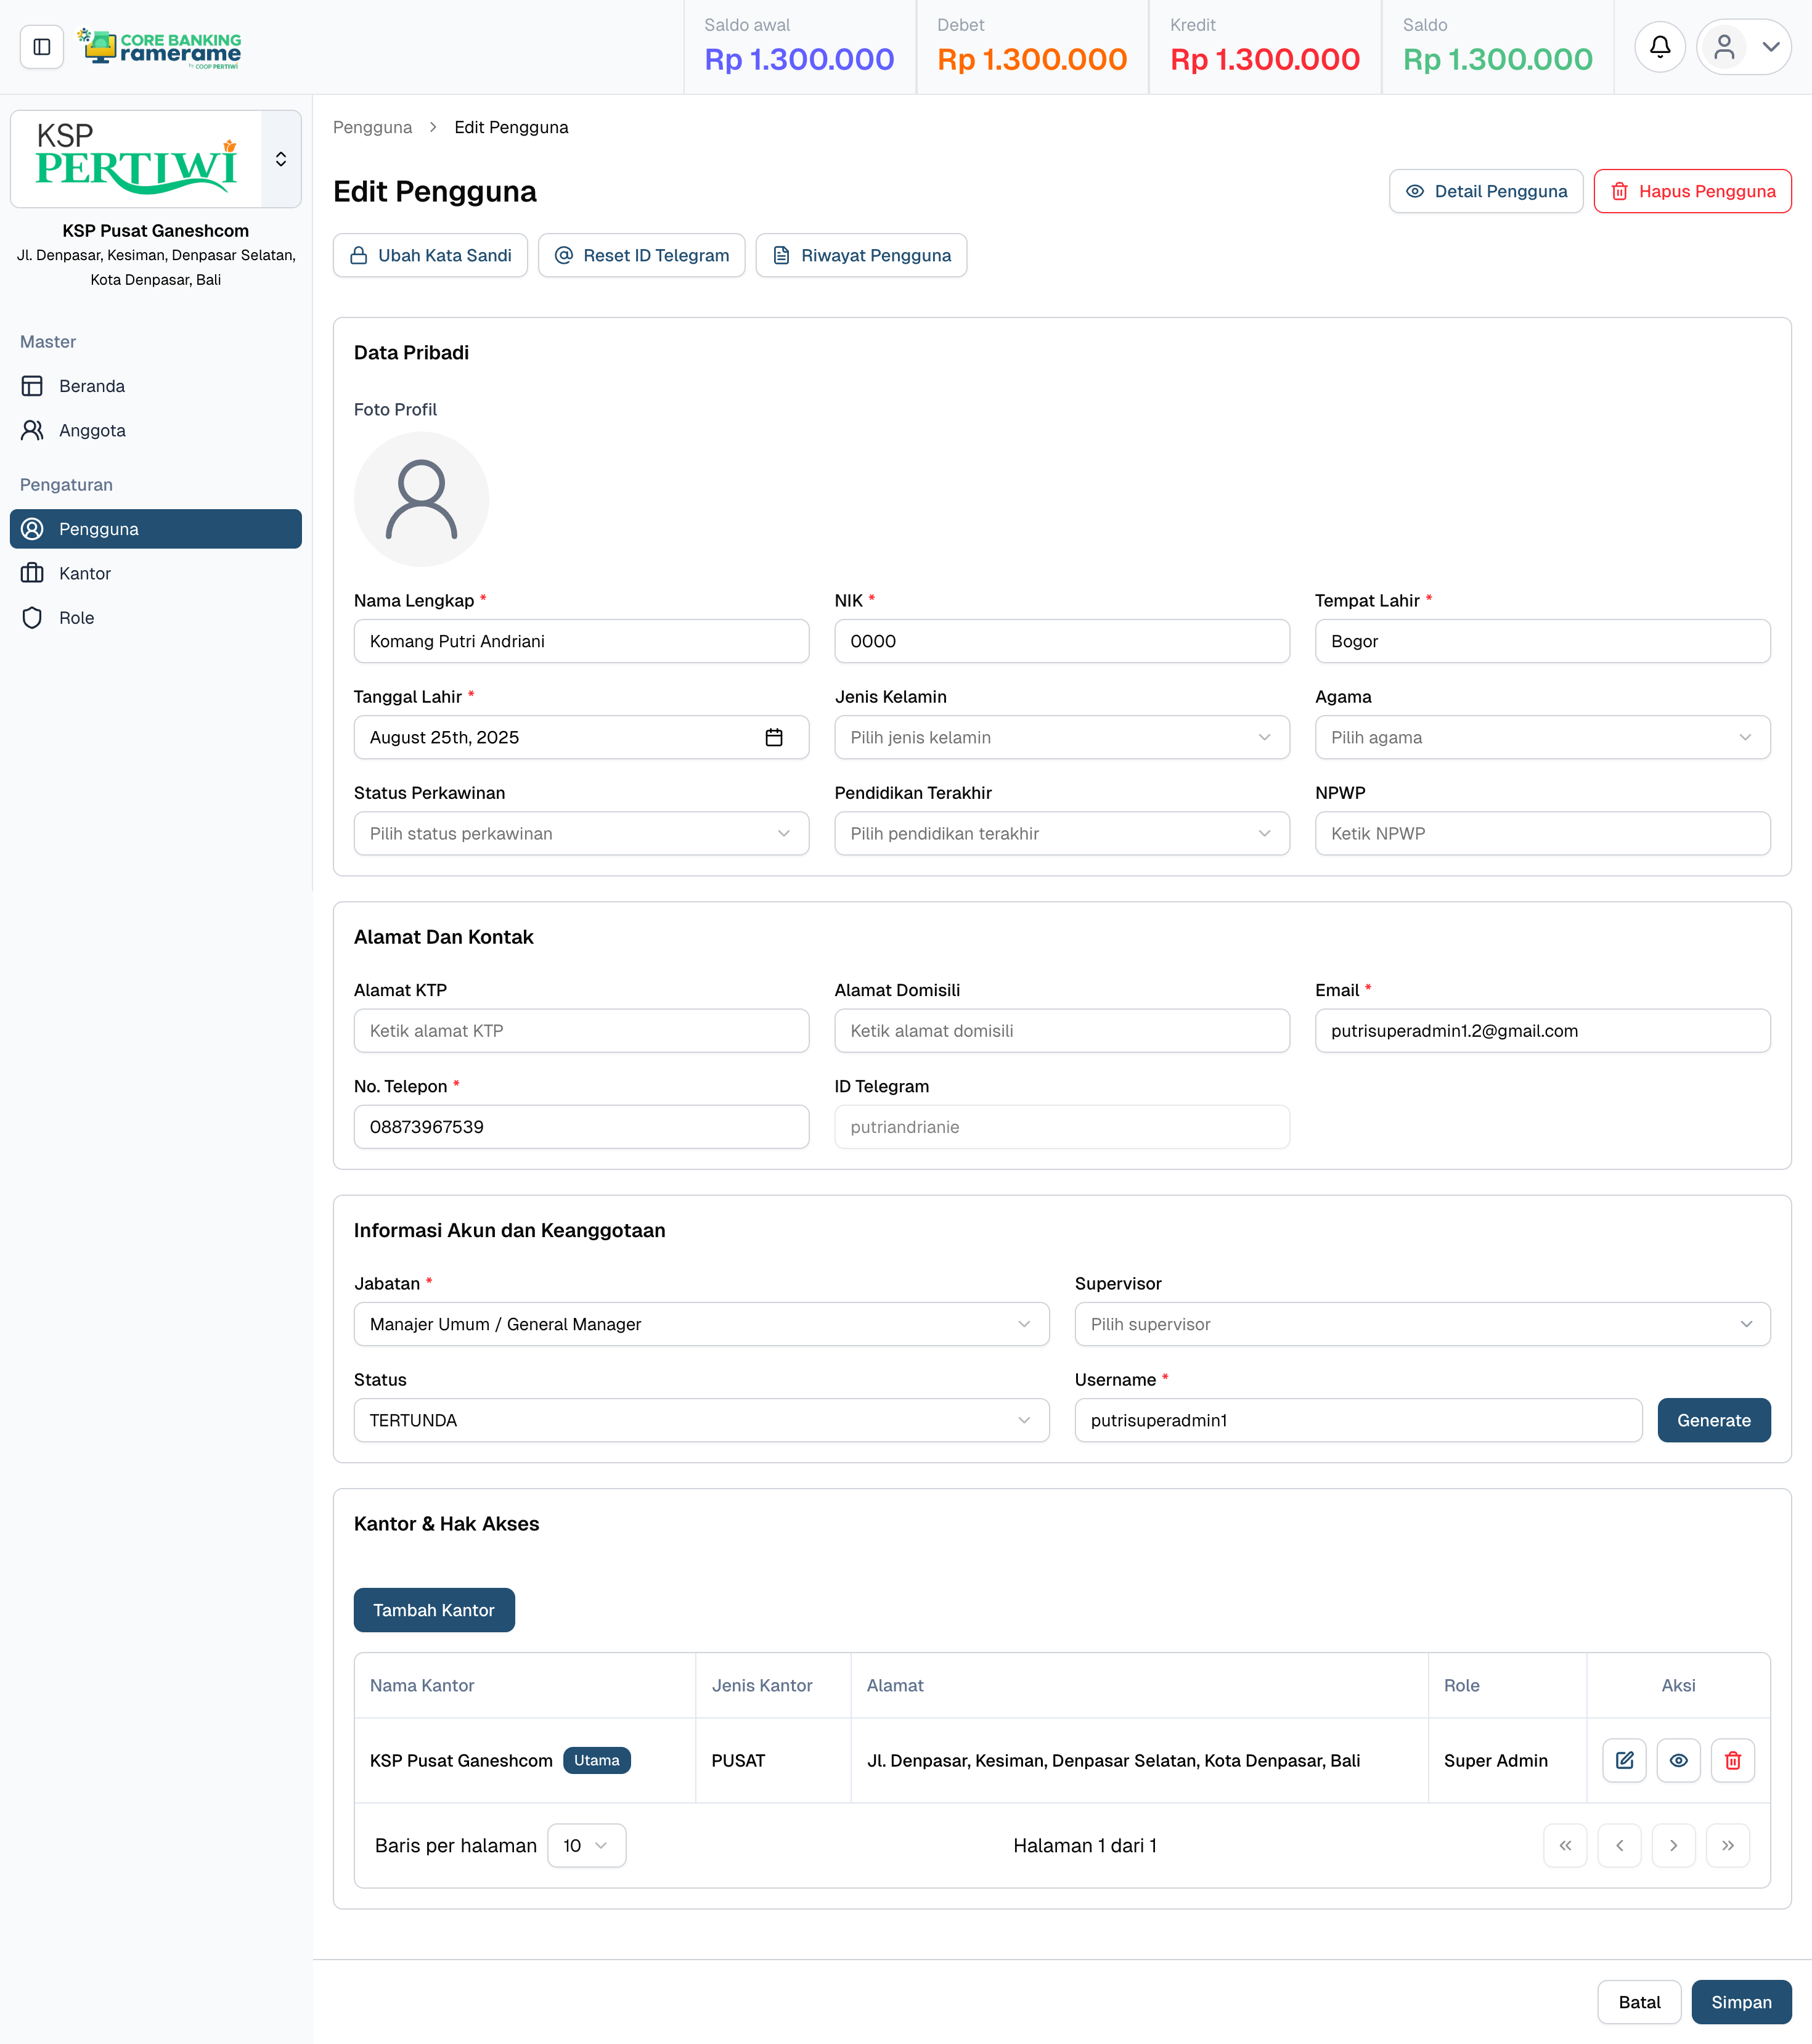Screen dimensions: 1812x2044
Task: Click the red trash icon in the Aksi column
Action: coord(1733,1760)
